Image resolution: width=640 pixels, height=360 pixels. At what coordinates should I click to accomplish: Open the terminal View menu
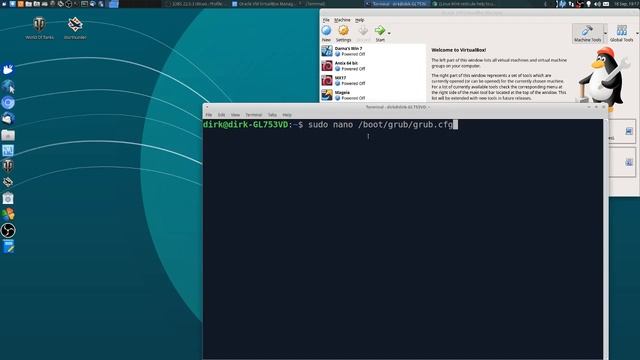tap(235, 115)
